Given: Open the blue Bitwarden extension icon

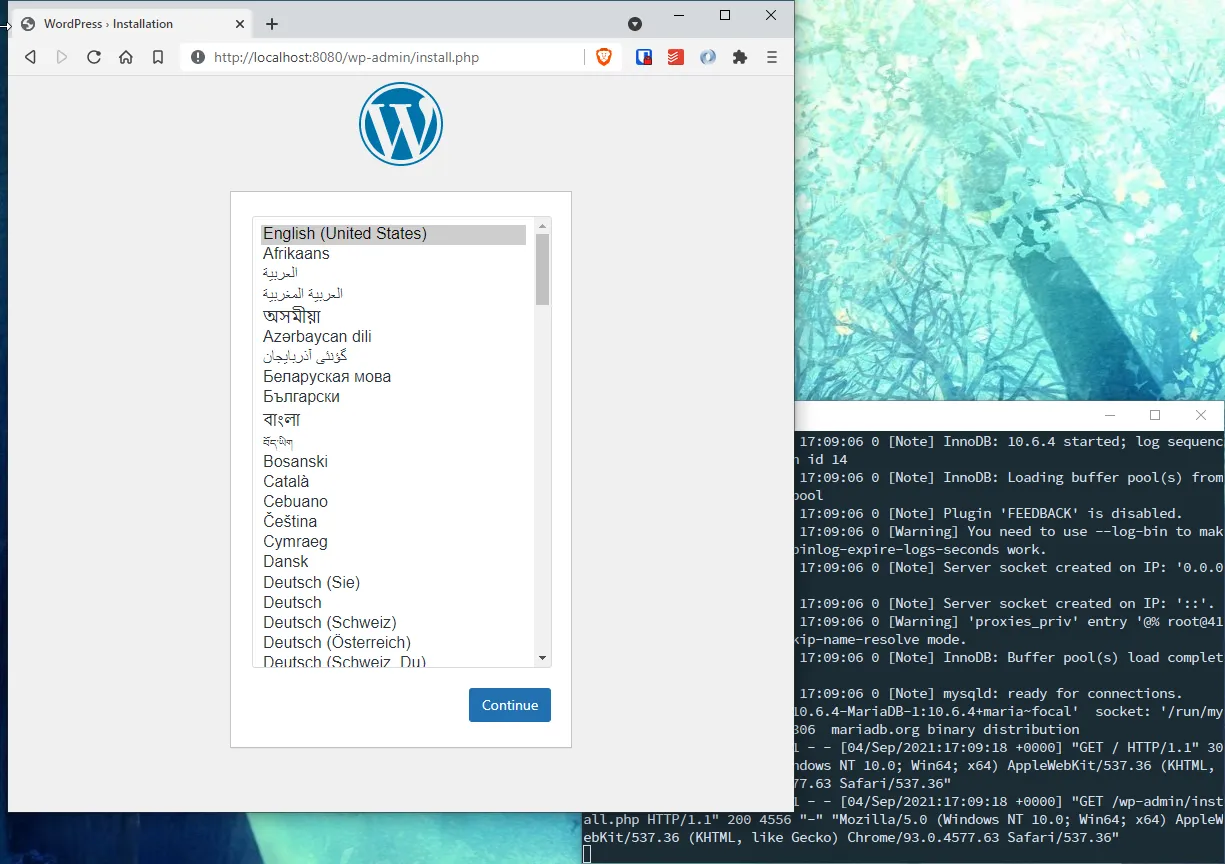Looking at the screenshot, I should (644, 57).
